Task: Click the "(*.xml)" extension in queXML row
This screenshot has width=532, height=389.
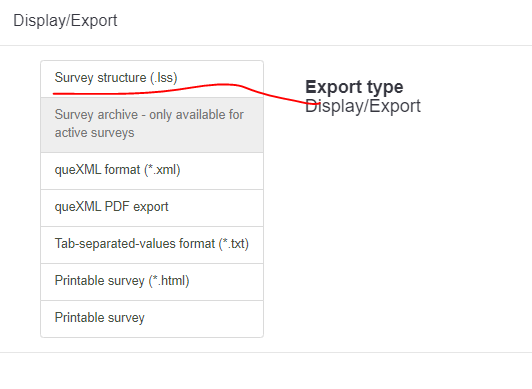Action: [162, 170]
